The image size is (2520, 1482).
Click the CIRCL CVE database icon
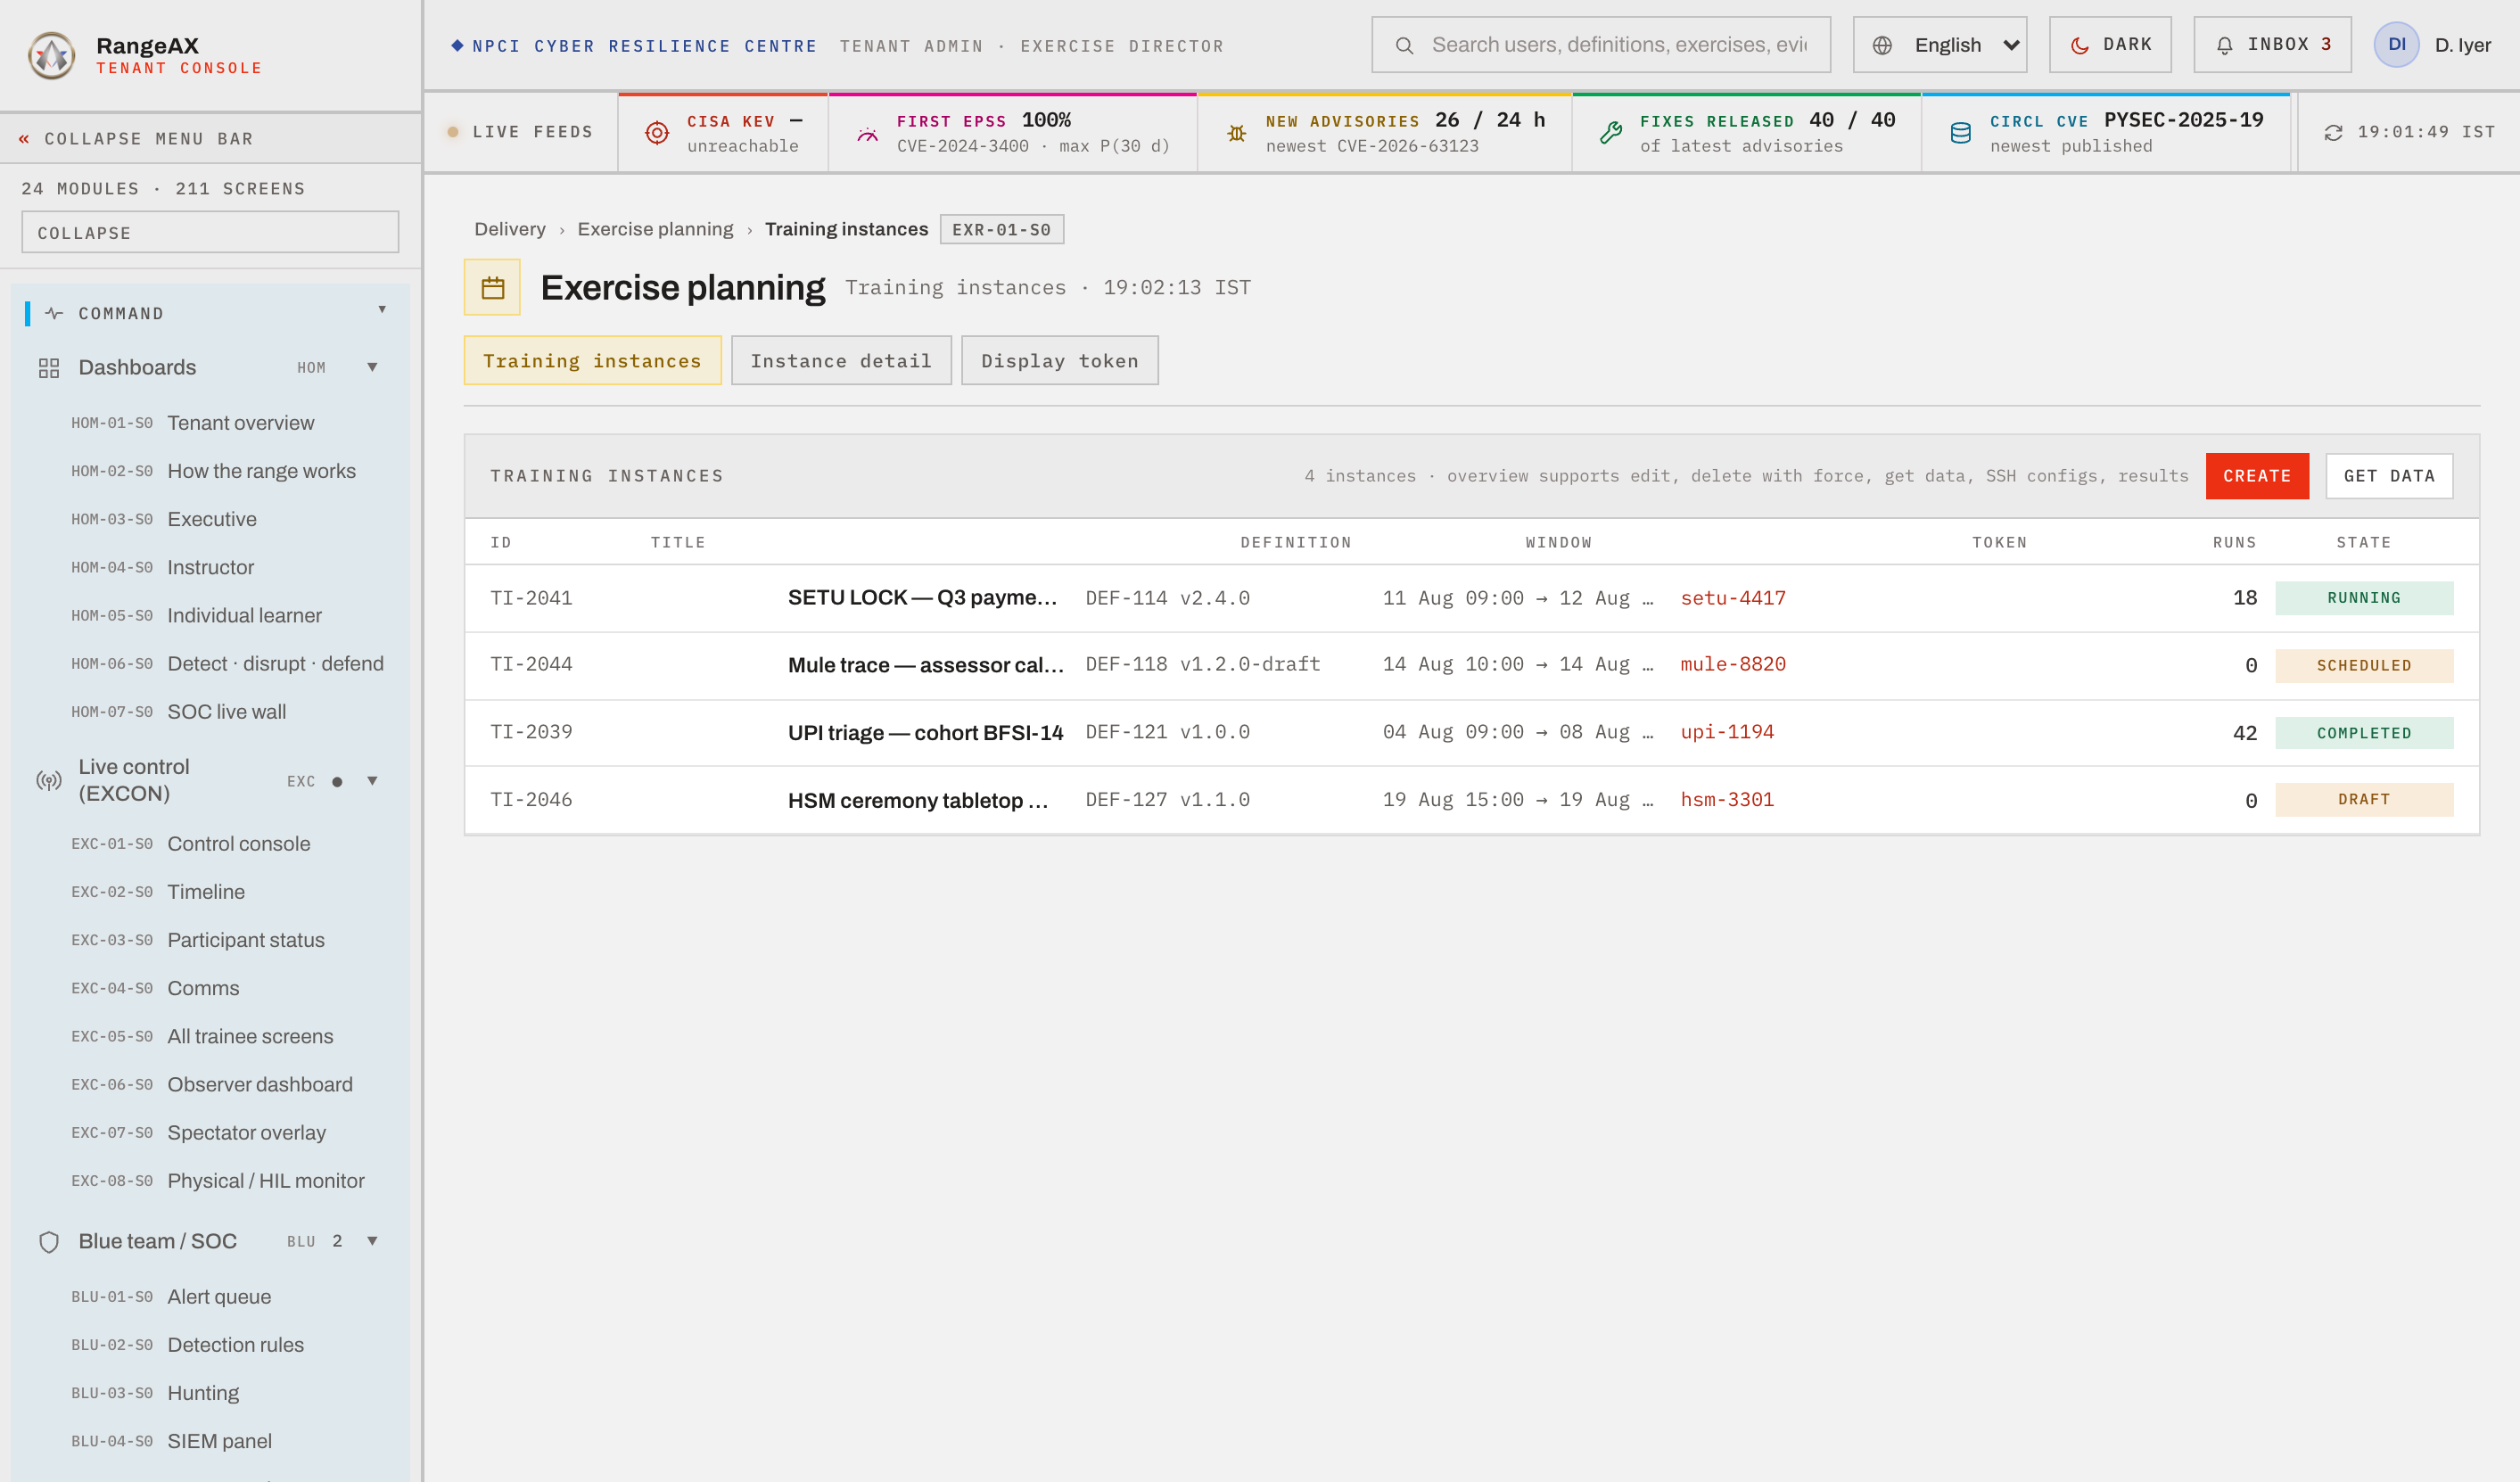1961,132
